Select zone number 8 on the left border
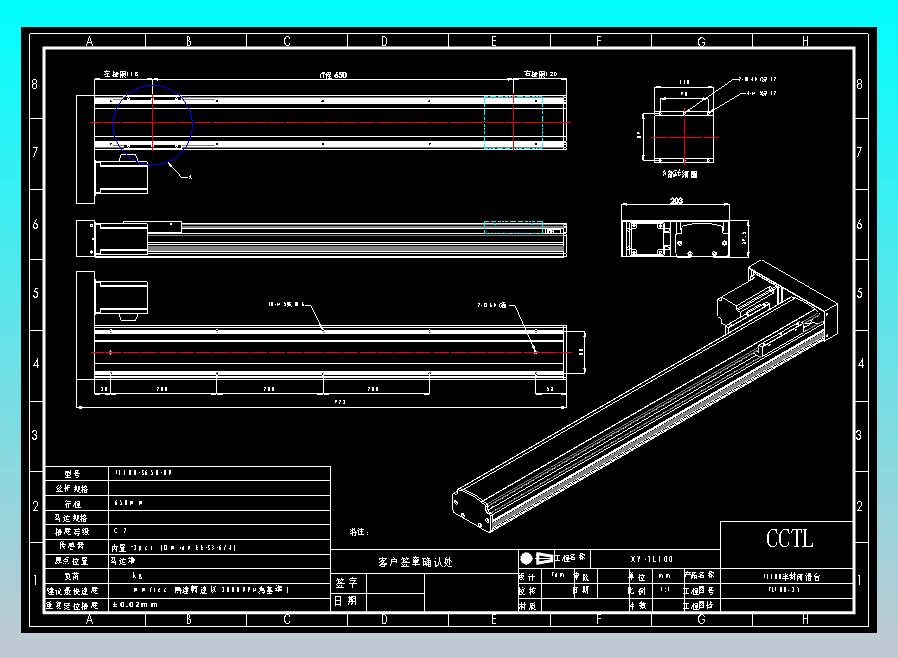The height and width of the screenshot is (658, 898). 34,84
